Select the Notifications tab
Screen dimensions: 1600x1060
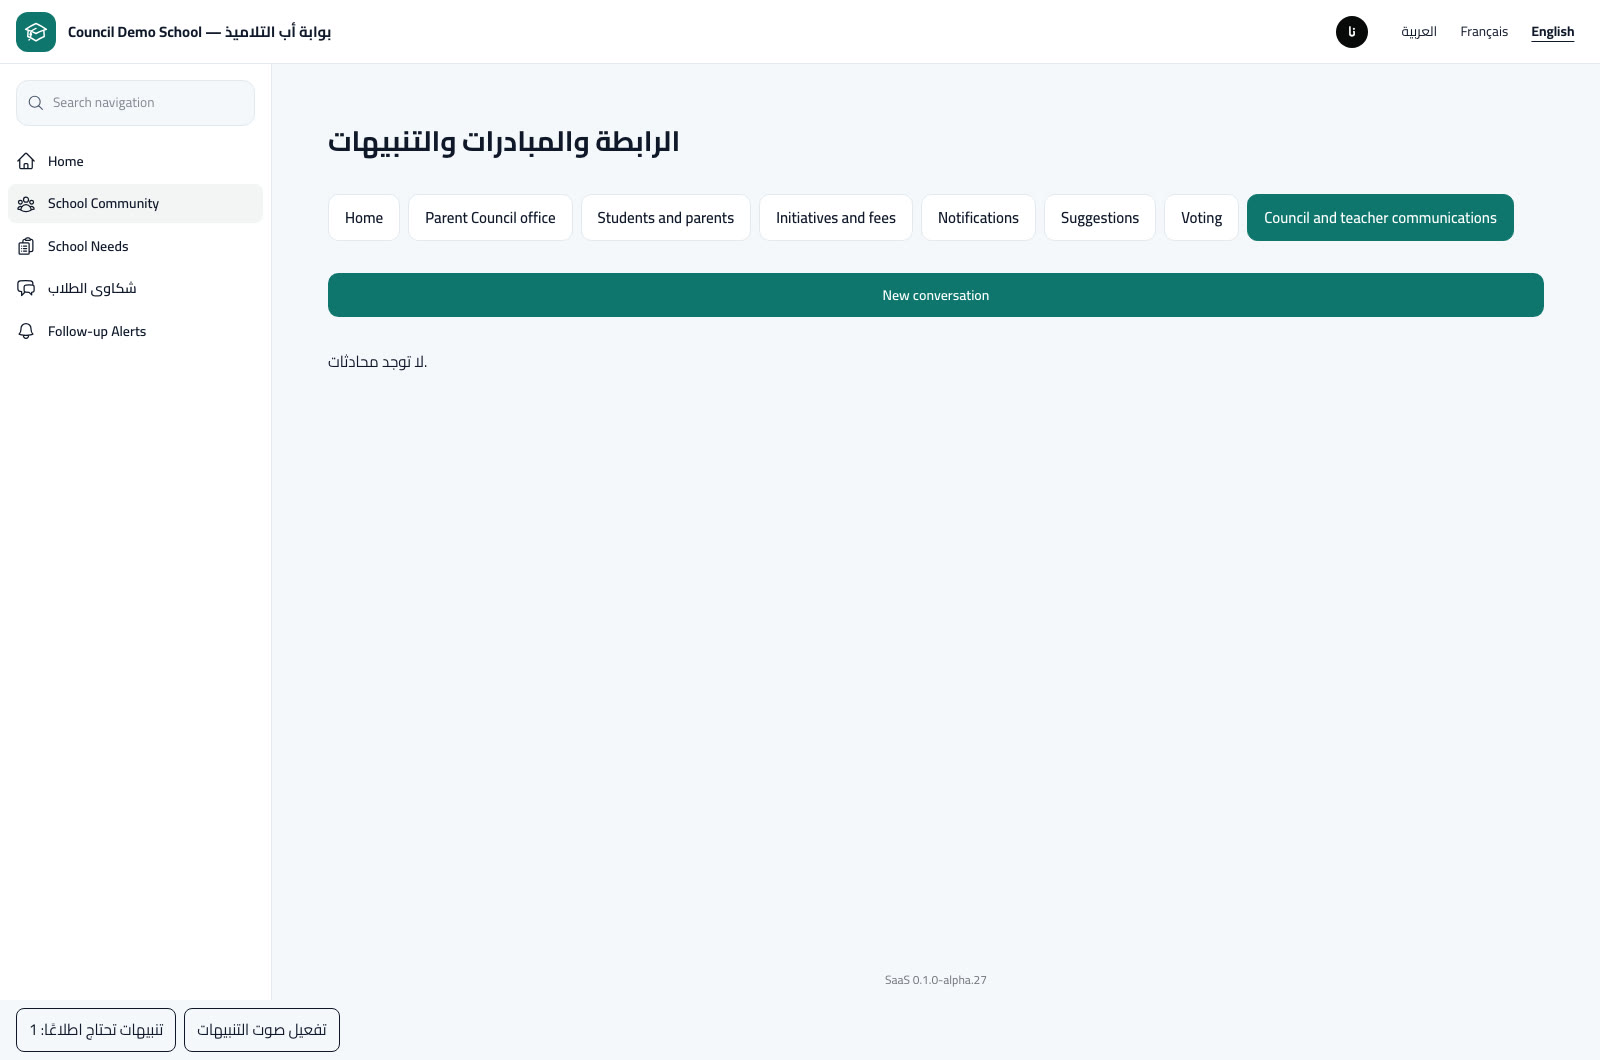[x=978, y=218]
